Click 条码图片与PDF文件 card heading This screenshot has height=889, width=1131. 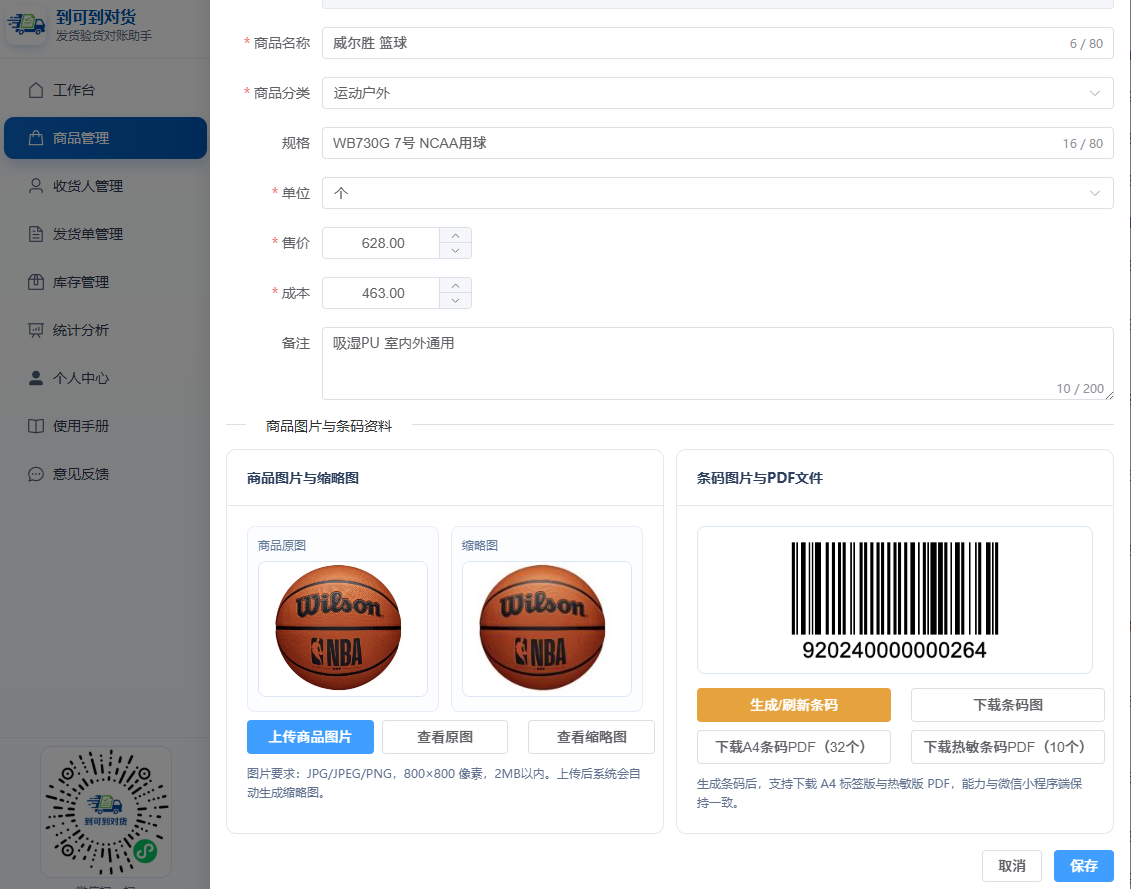pos(760,478)
